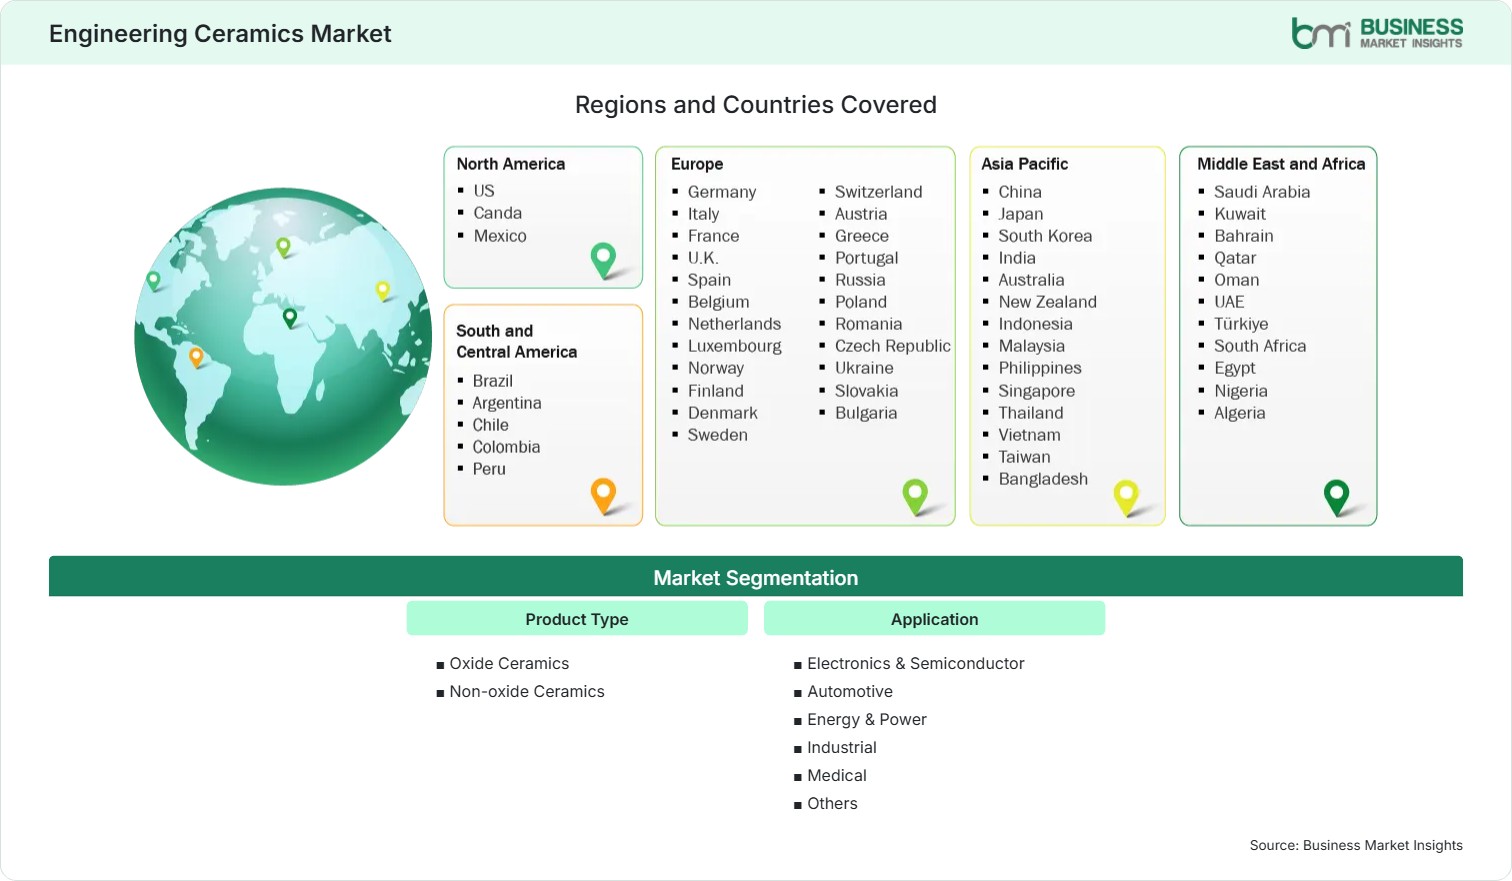Click the green pin in North America card
The width and height of the screenshot is (1512, 881).
coord(603,260)
